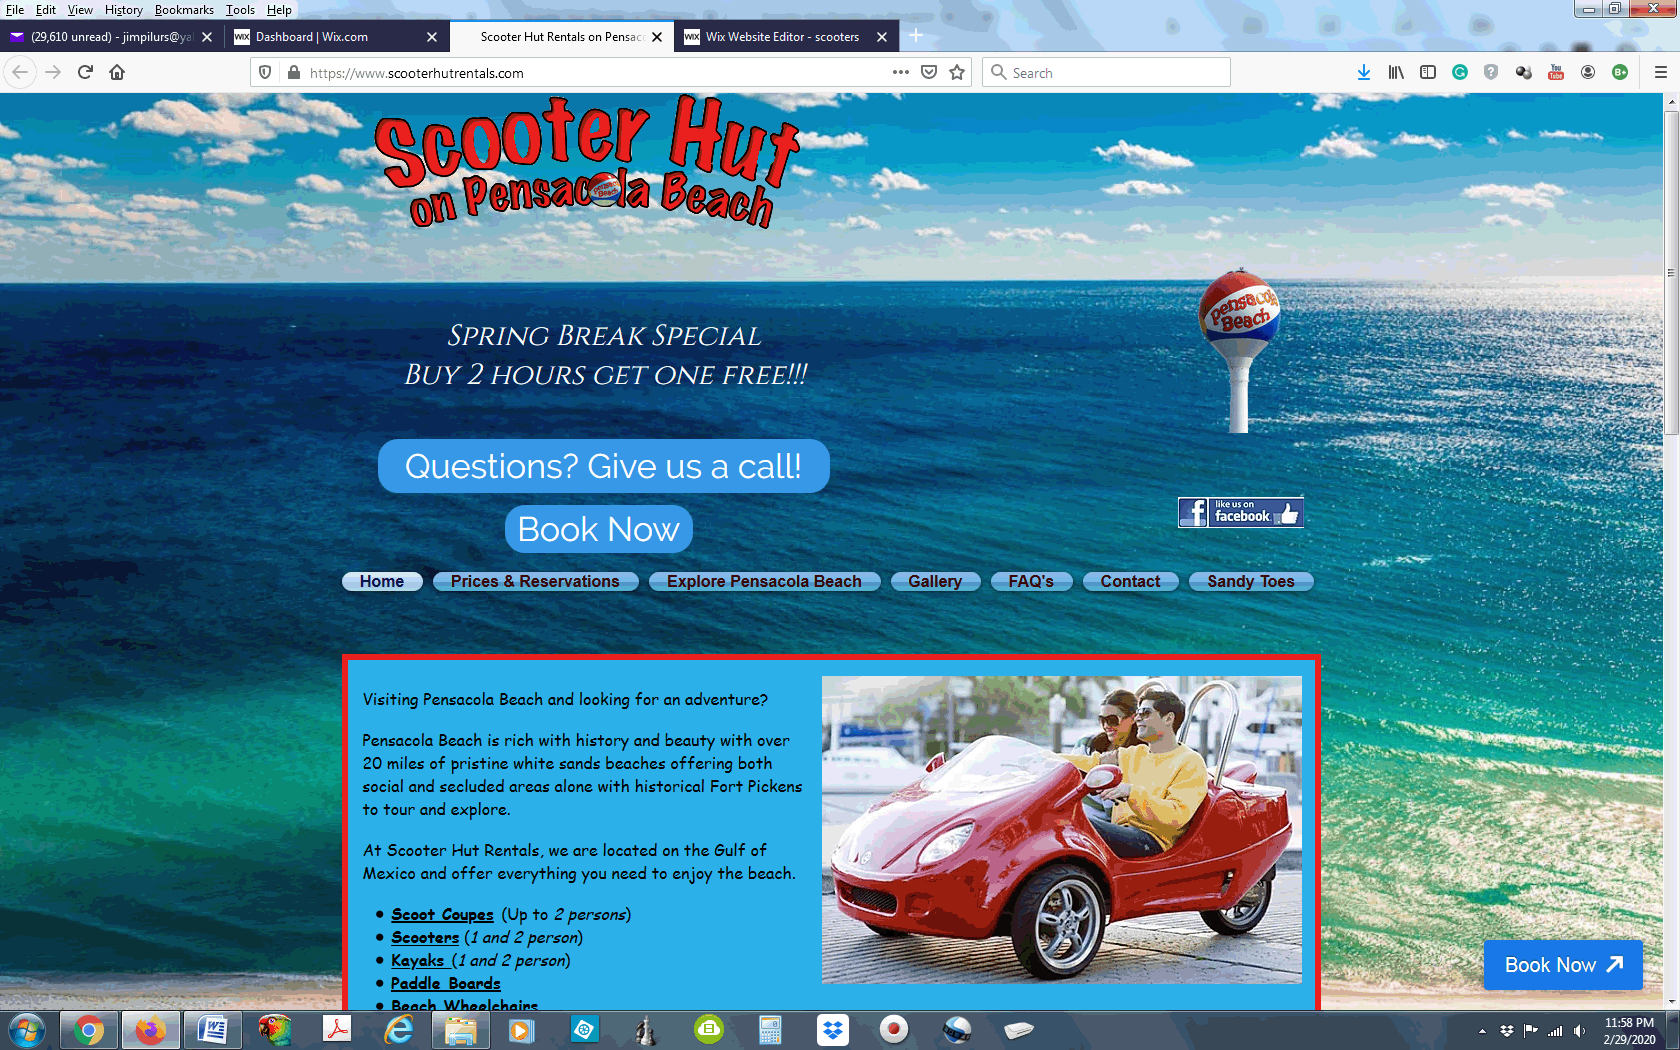Click the Like us on Facebook badge
The image size is (1680, 1050).
[1240, 512]
